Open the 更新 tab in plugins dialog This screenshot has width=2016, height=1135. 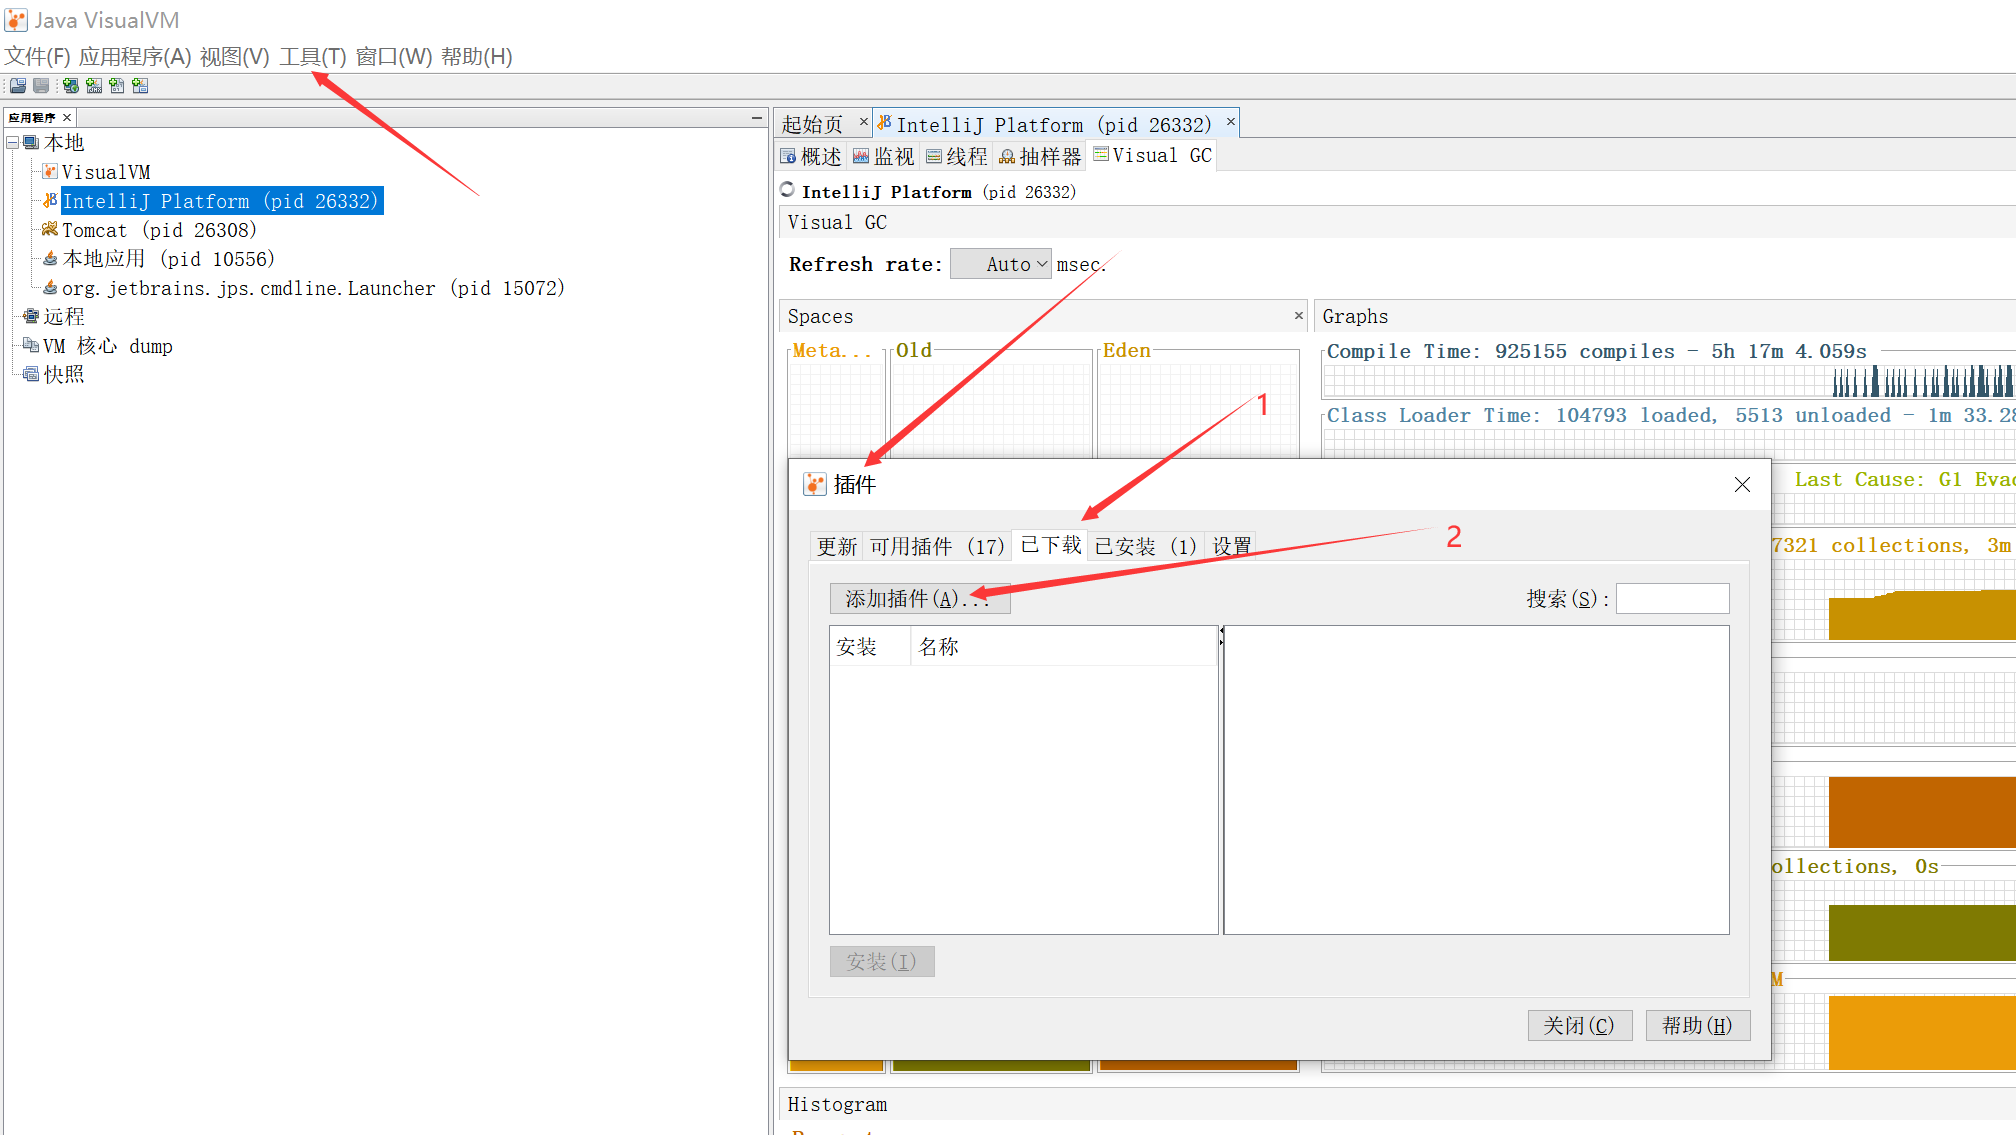[x=836, y=547]
